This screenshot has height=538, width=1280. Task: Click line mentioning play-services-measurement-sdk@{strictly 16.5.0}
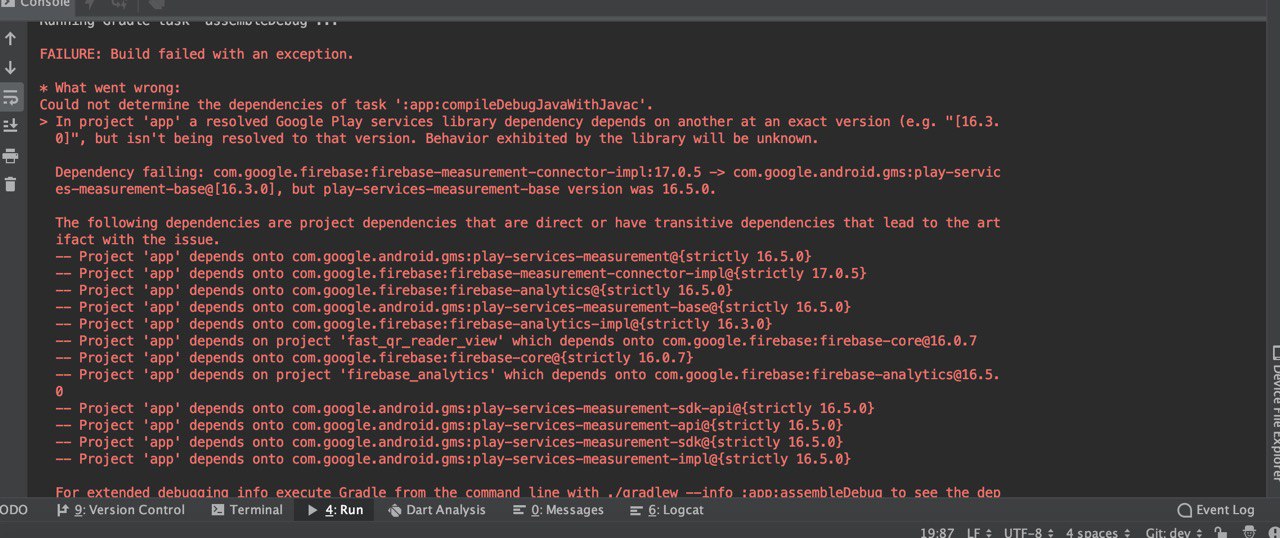[449, 442]
